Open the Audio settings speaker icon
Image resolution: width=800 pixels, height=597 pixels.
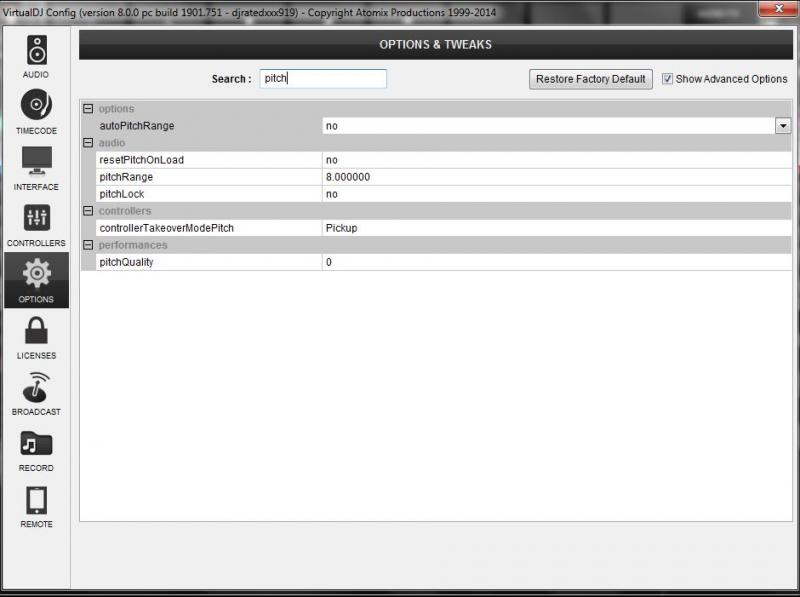pos(36,51)
